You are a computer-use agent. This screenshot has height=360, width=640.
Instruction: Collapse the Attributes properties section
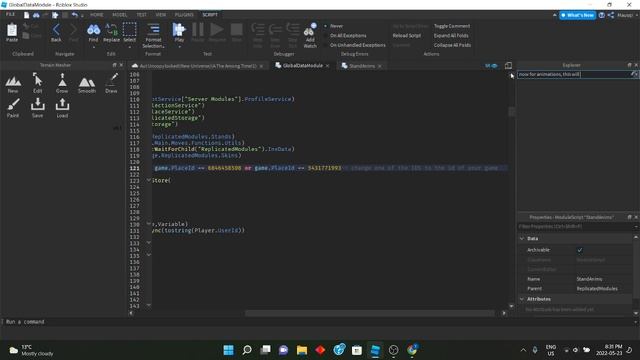(522, 299)
